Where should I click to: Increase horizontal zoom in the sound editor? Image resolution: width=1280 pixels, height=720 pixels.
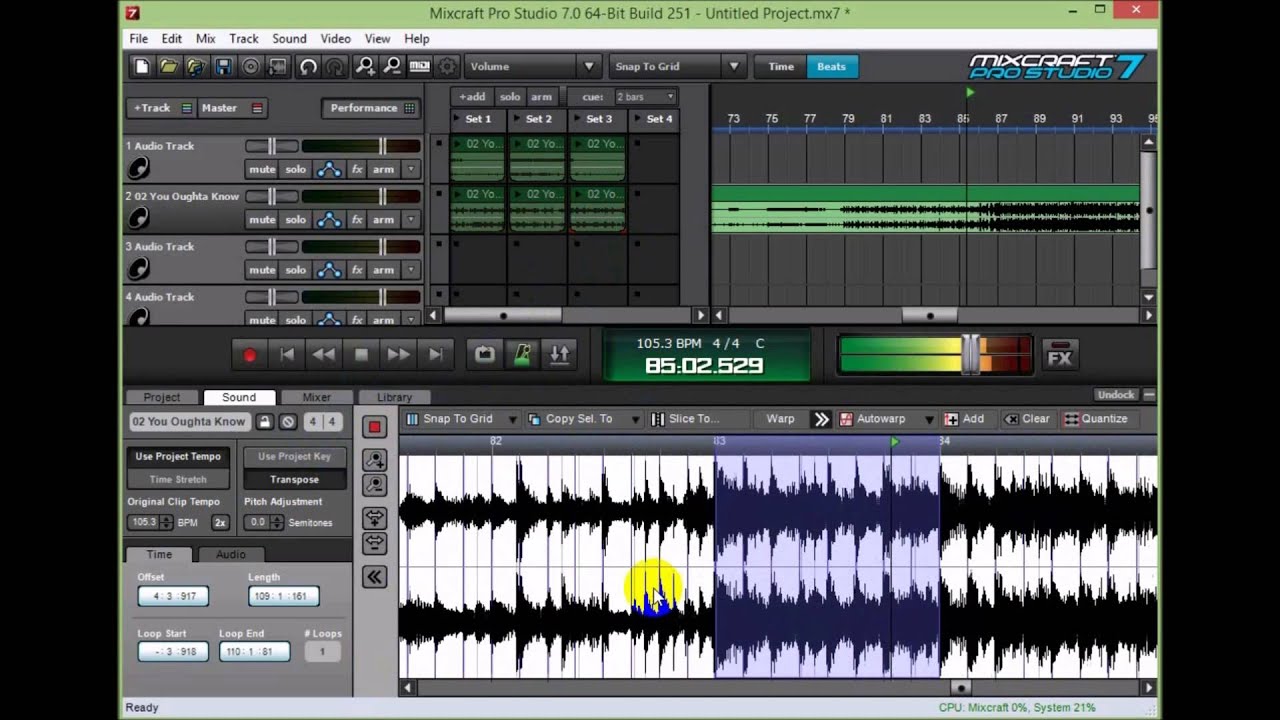(x=375, y=518)
